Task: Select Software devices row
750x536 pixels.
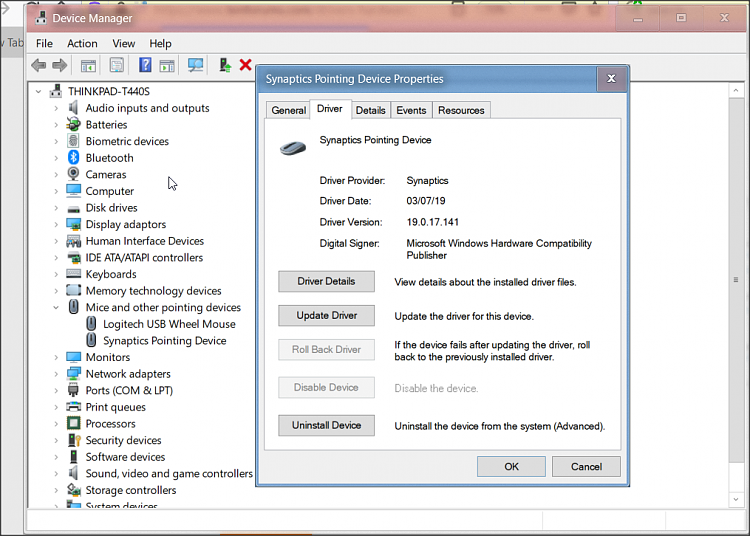Action: (125, 457)
